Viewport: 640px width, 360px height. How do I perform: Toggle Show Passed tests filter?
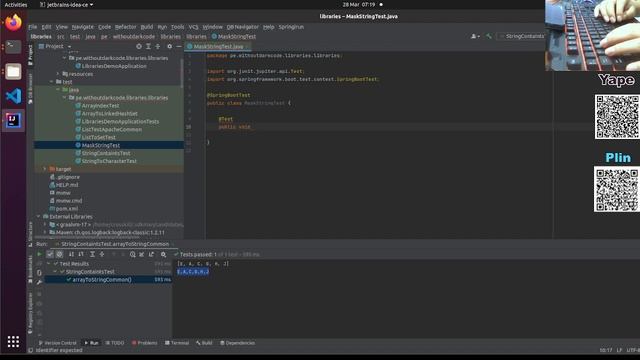click(x=50, y=254)
